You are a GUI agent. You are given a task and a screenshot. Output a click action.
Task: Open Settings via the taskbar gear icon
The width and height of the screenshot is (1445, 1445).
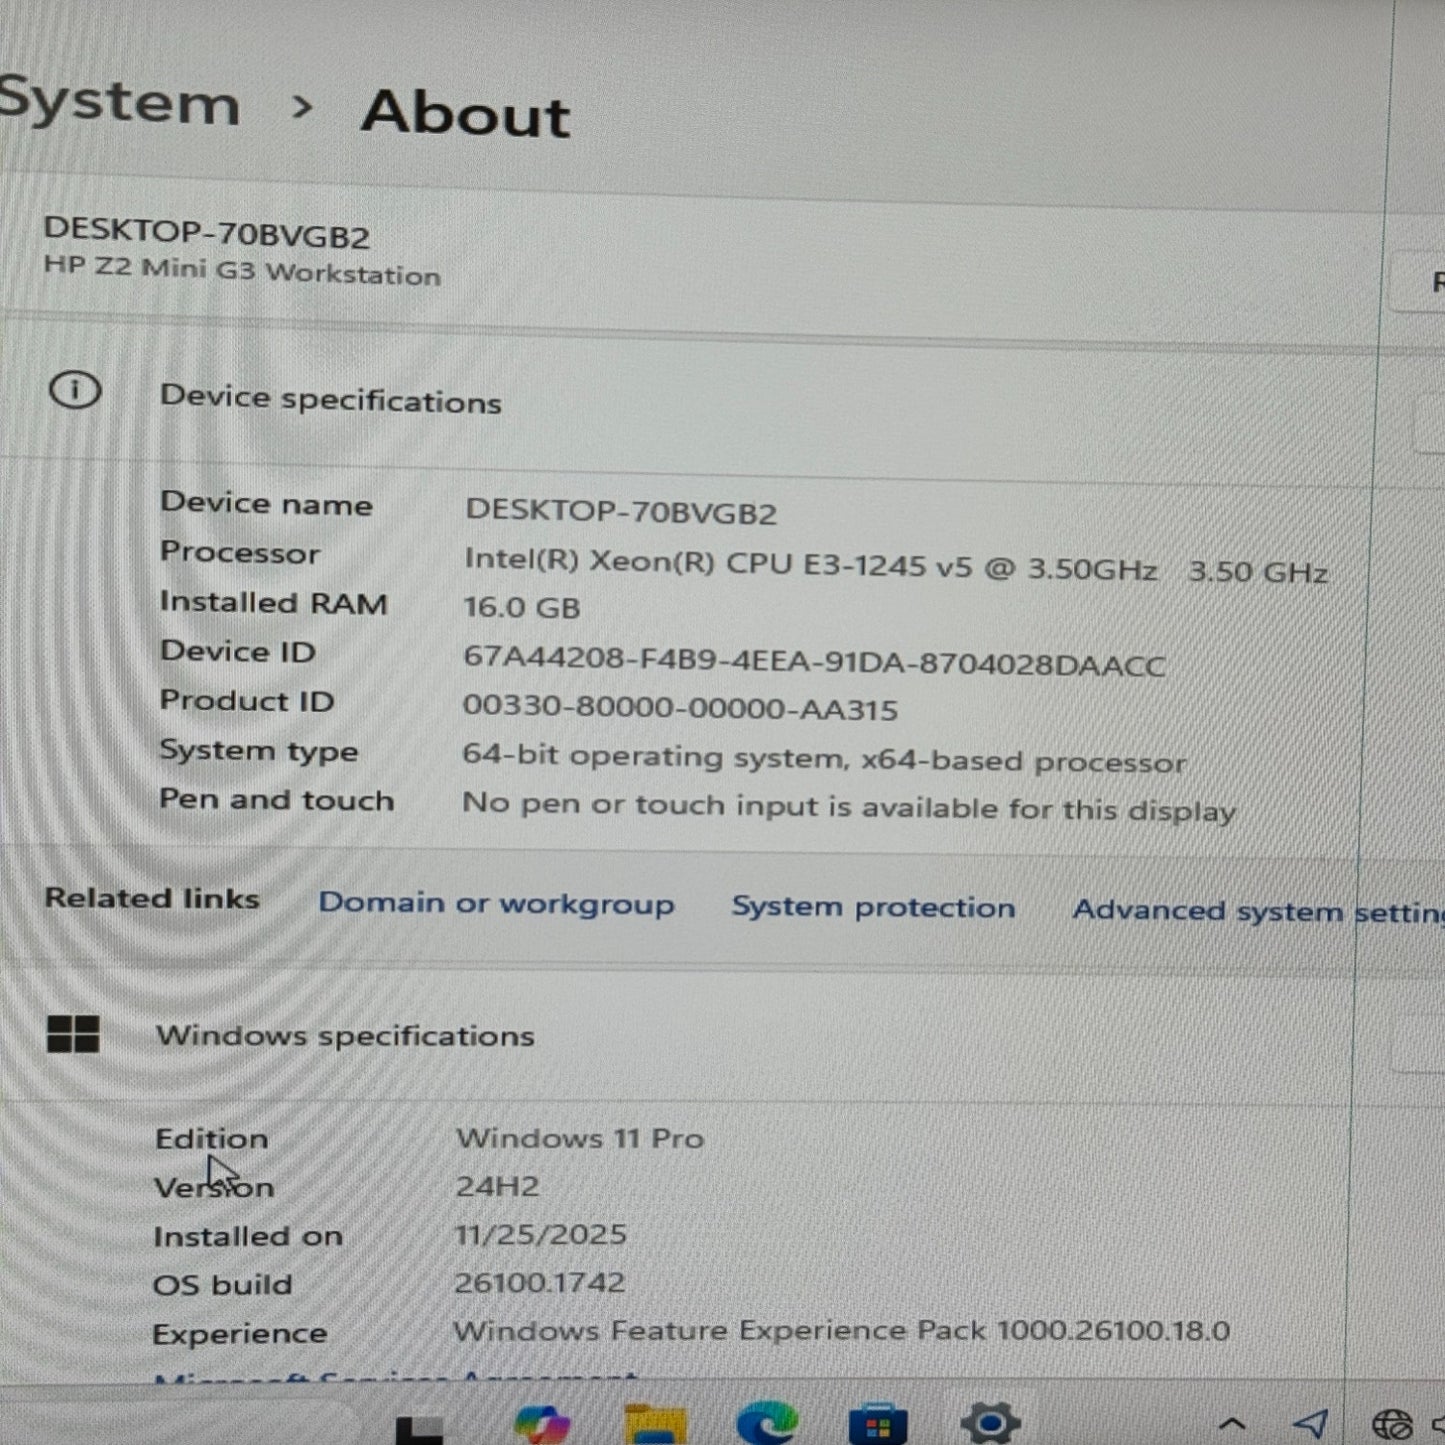tap(990, 1420)
